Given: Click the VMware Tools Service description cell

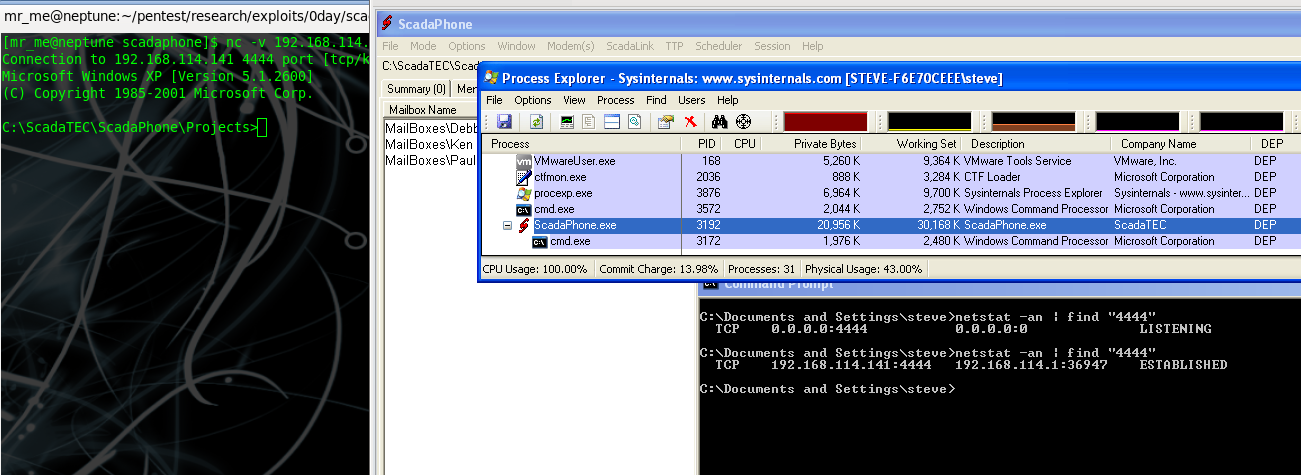Looking at the screenshot, I should pos(1018,161).
